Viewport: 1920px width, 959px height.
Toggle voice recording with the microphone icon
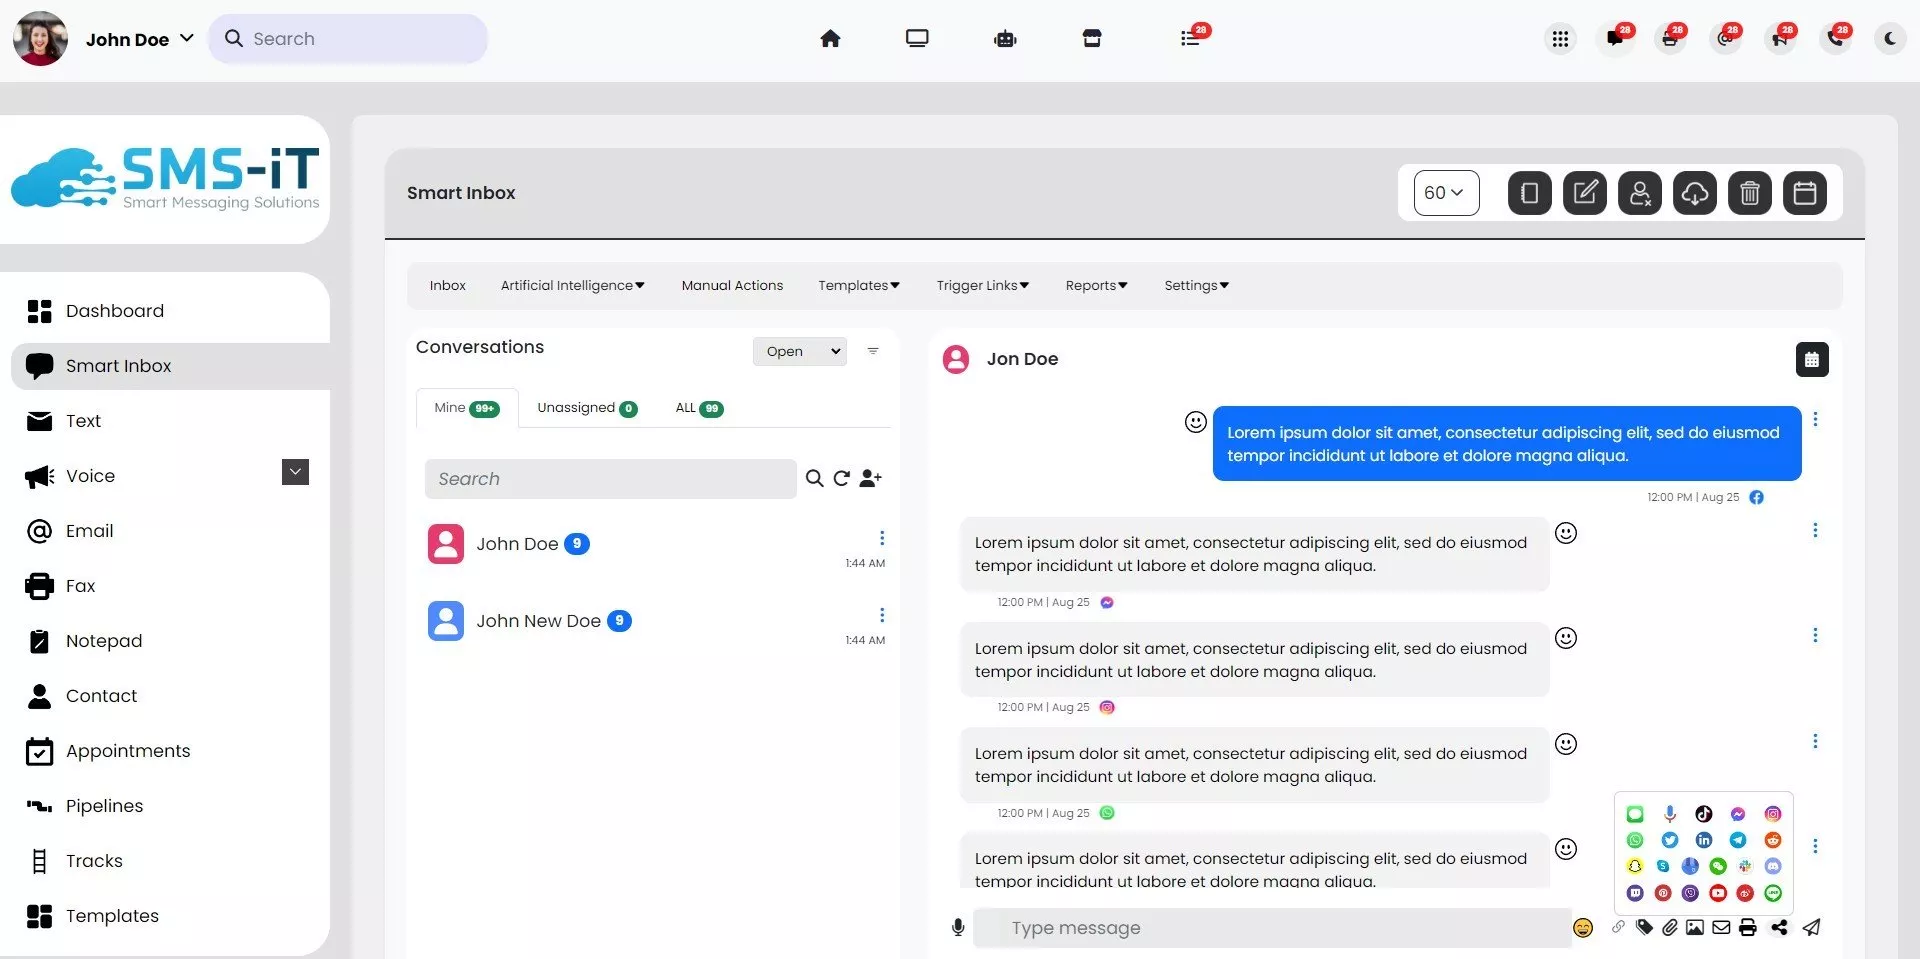[958, 928]
